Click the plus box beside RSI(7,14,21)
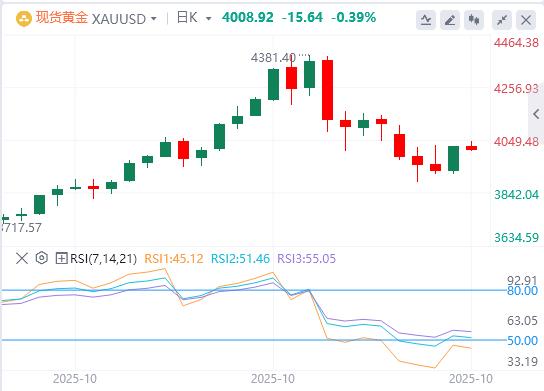The width and height of the screenshot is (544, 391). [61, 258]
